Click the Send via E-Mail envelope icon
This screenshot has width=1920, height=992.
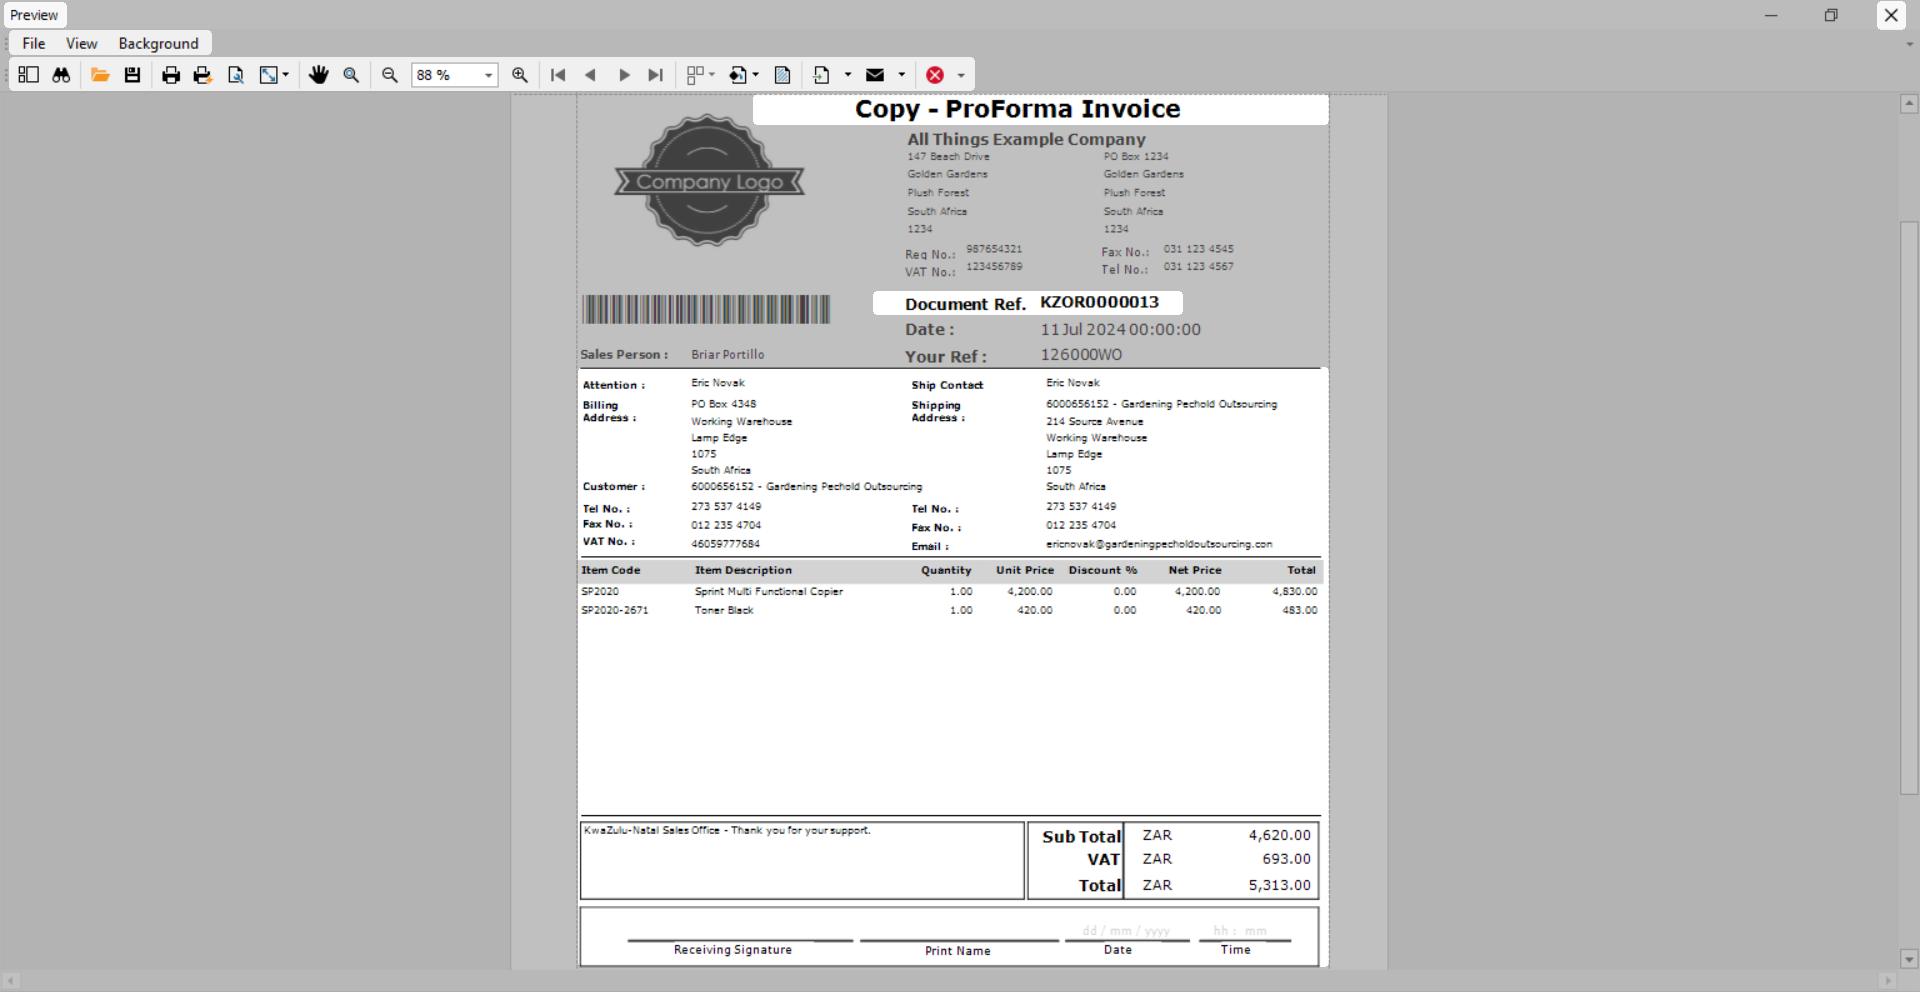pyautogui.click(x=875, y=75)
